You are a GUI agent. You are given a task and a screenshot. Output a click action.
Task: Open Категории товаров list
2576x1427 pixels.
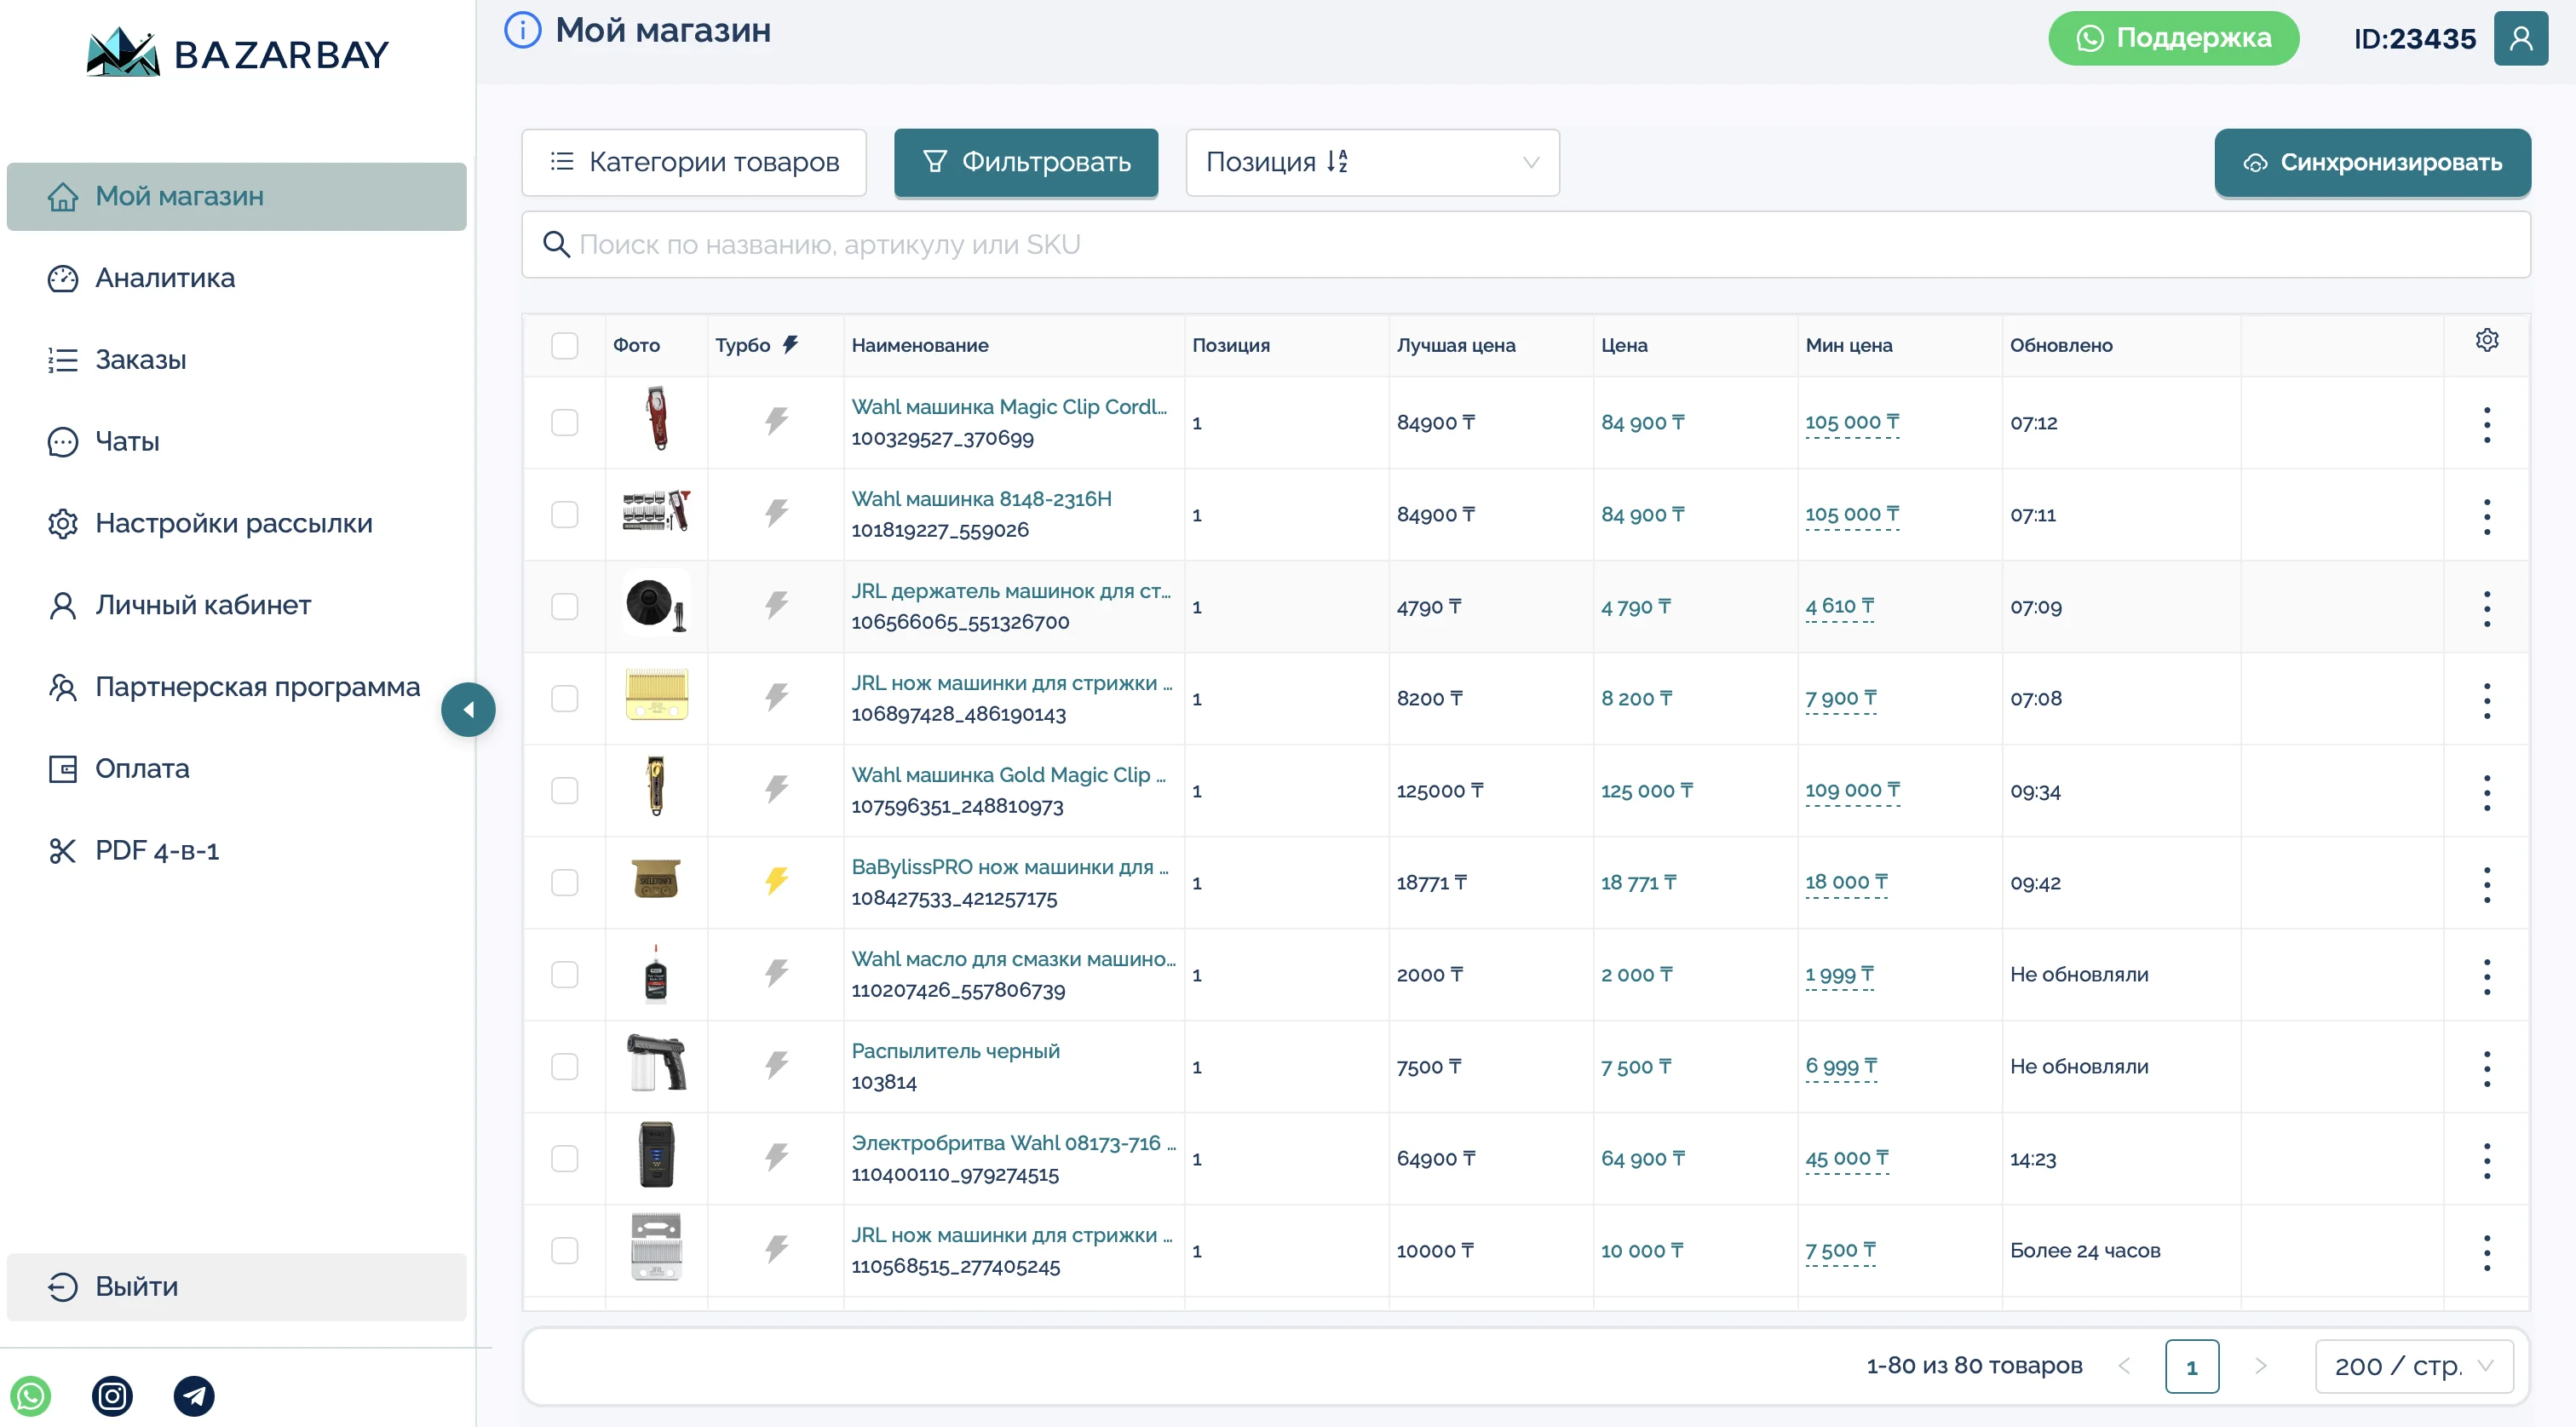[x=693, y=162]
